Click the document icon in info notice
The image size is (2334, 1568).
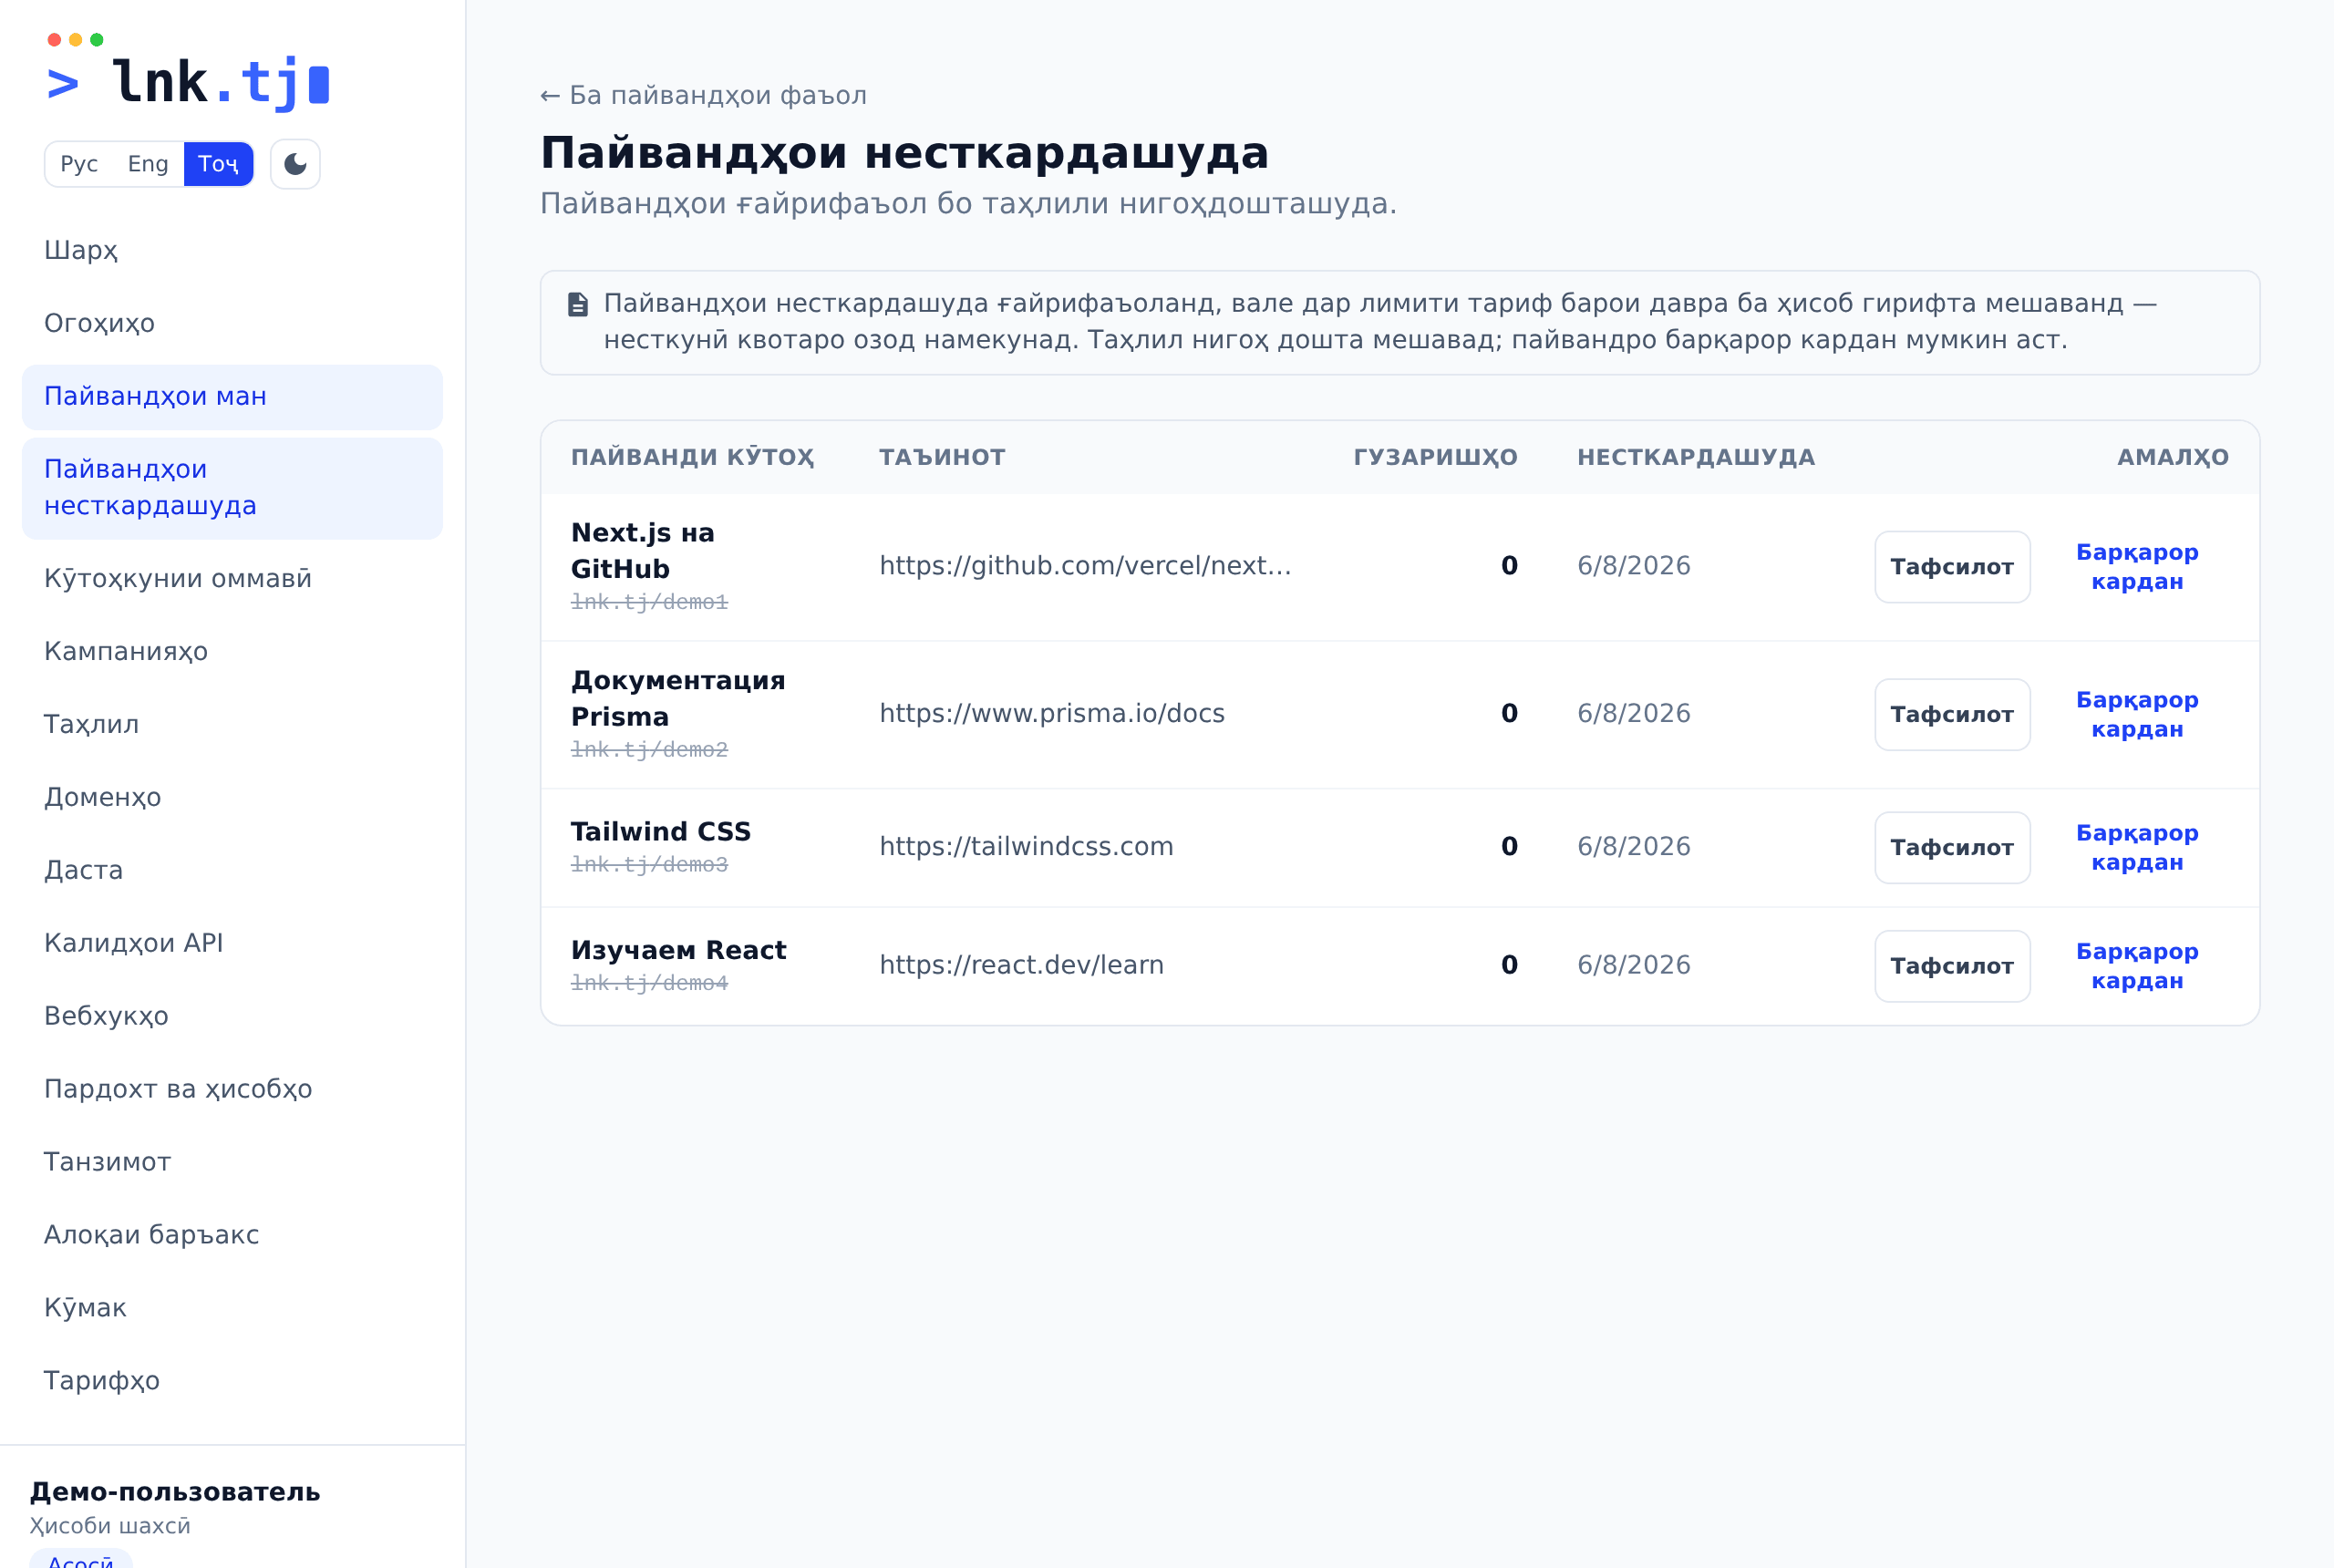coord(578,304)
